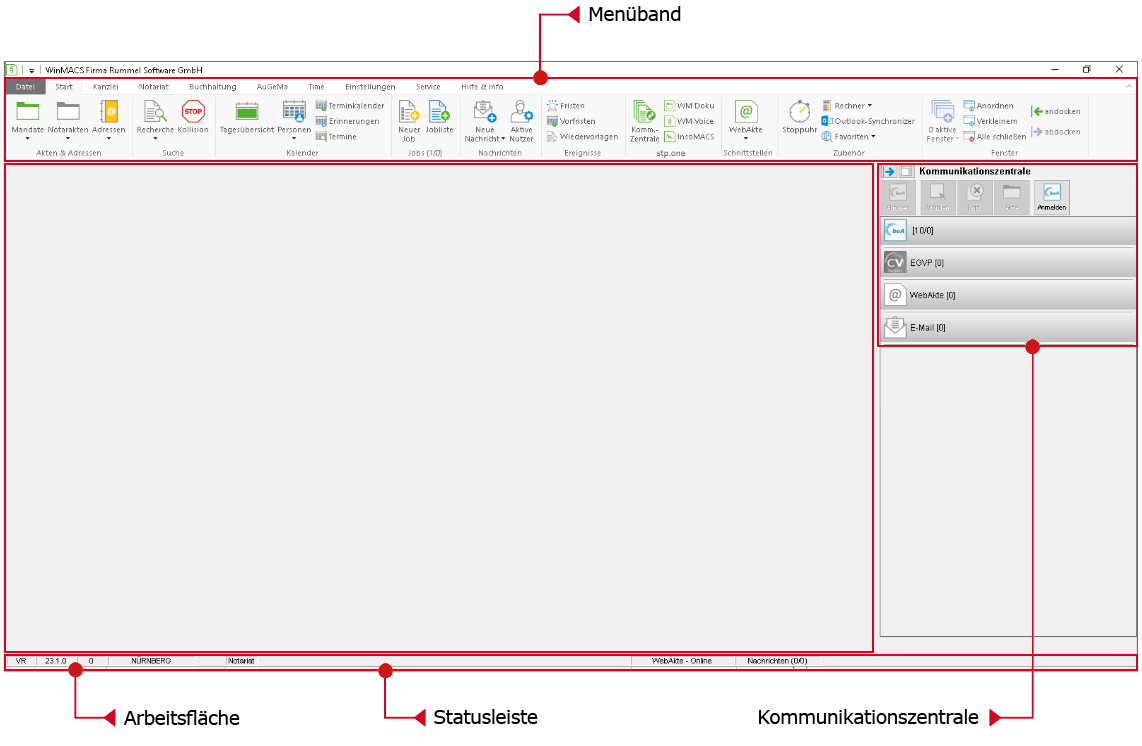The width and height of the screenshot is (1142, 746).
Task: Open the Einstellungen tab
Action: 370,87
